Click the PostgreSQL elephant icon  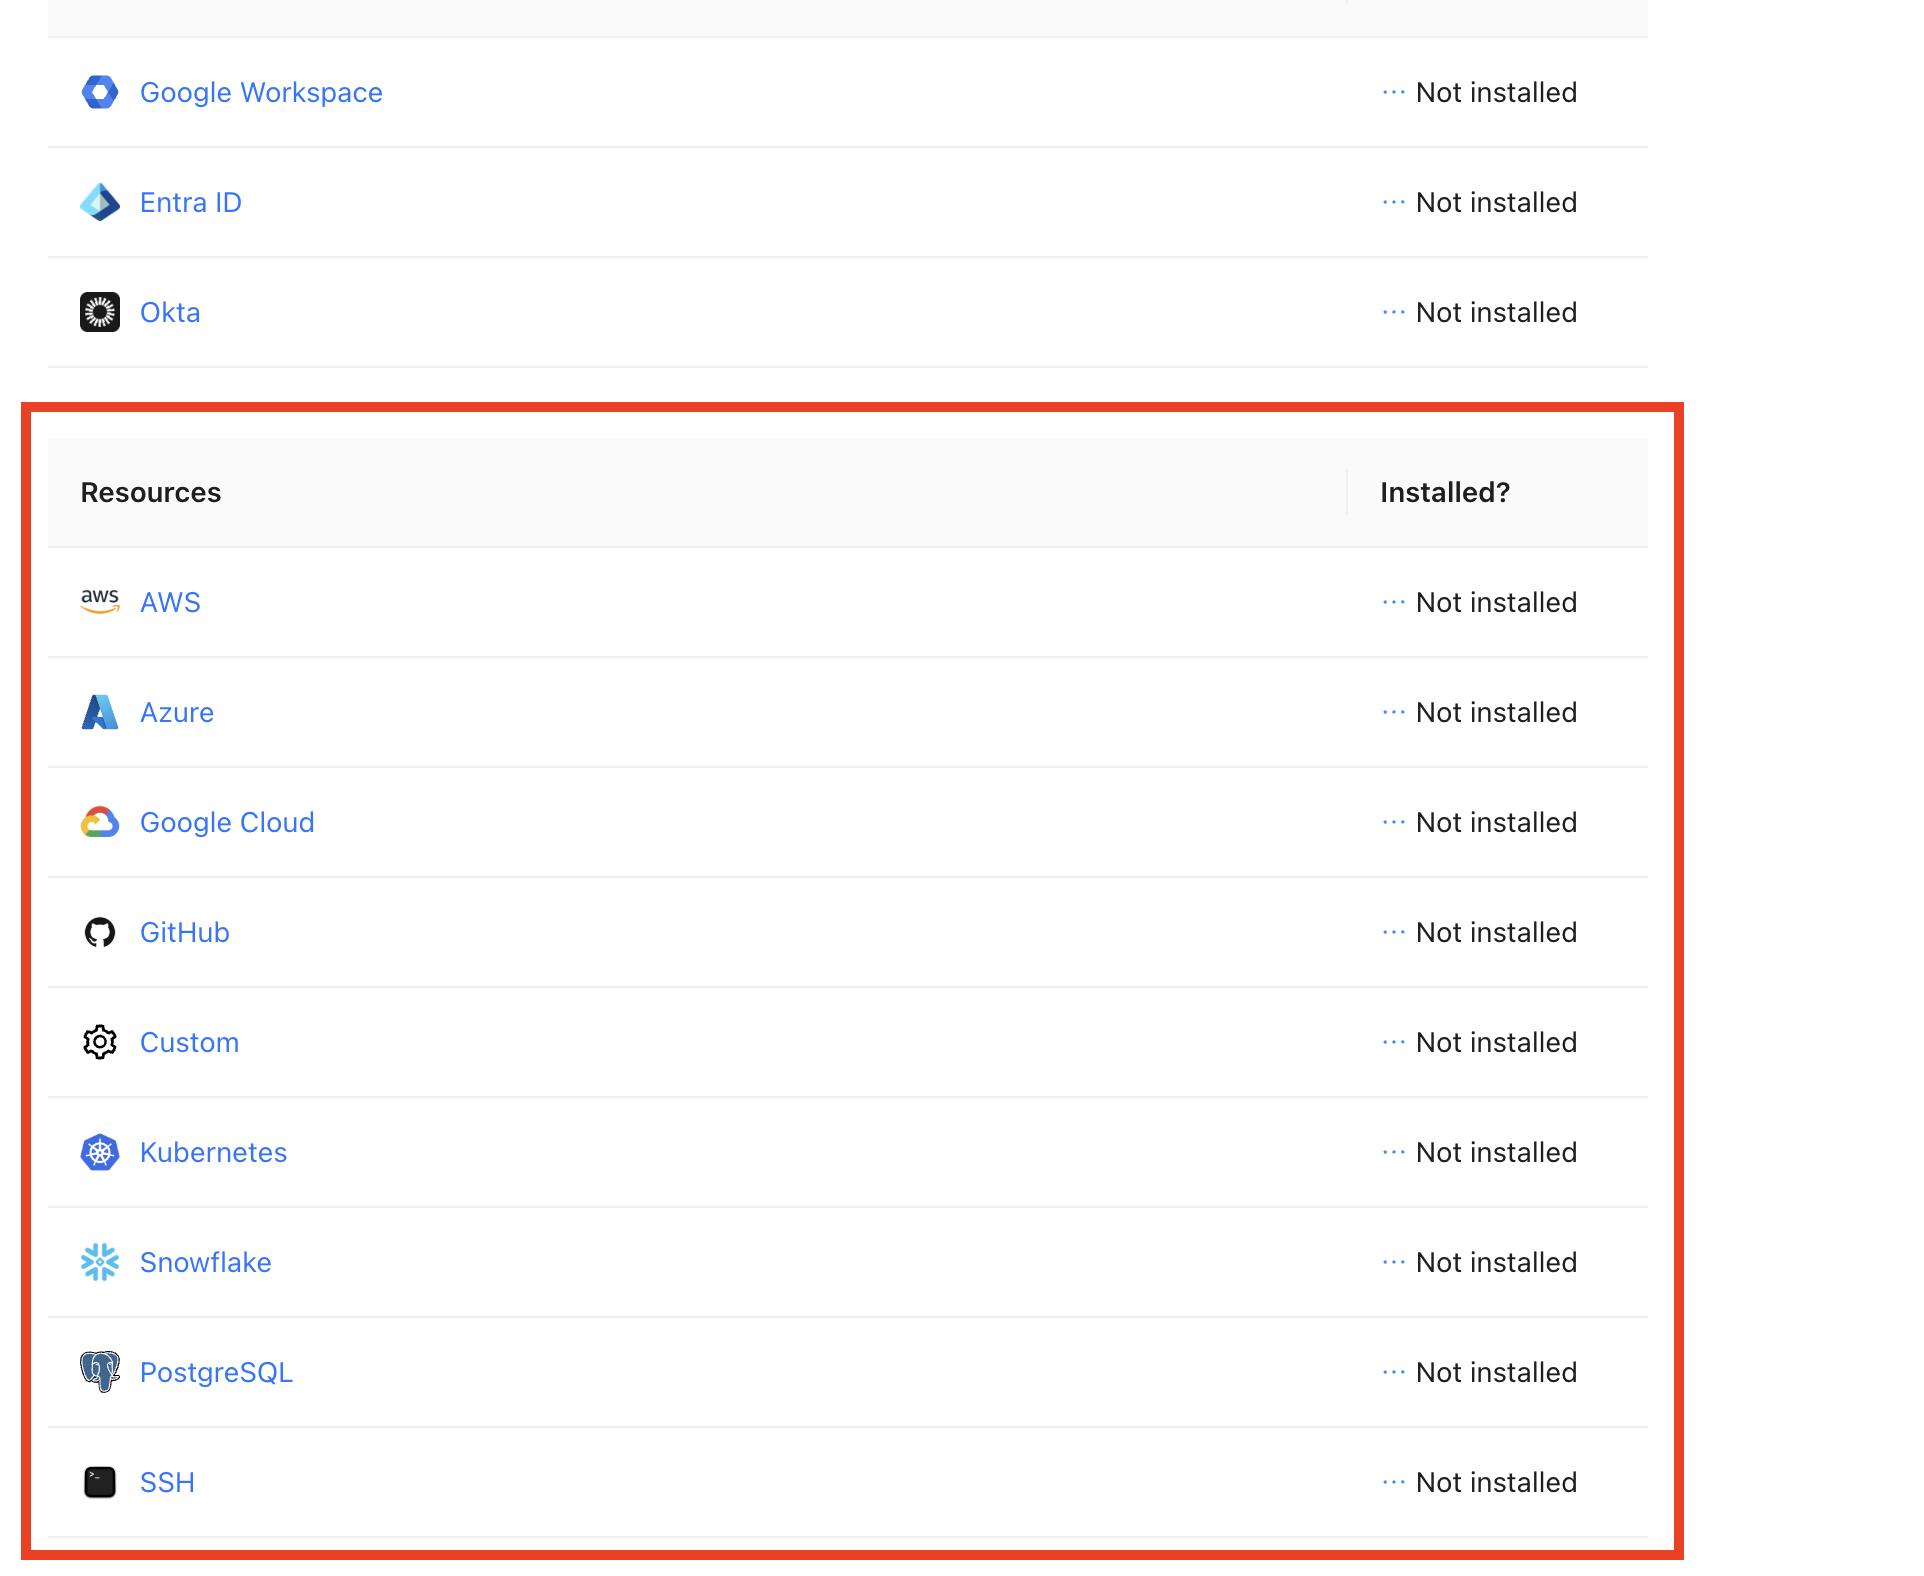(x=100, y=1372)
